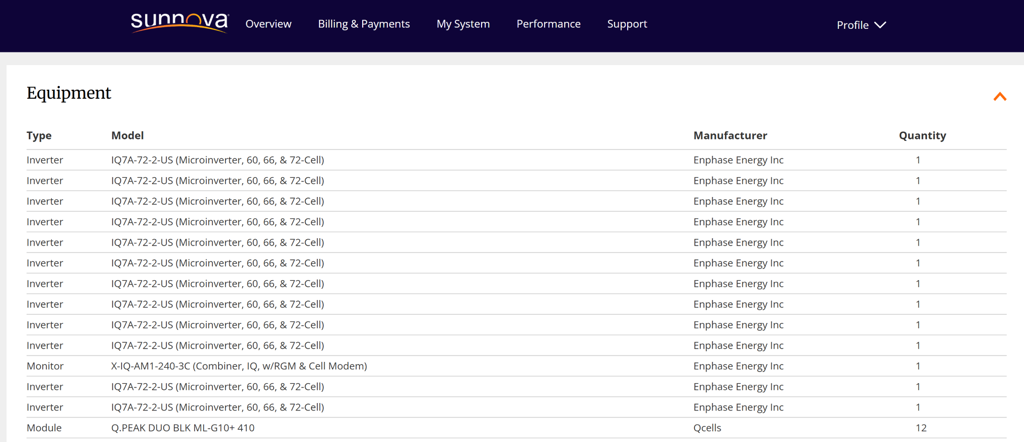Click the Sunnova logo

pyautogui.click(x=179, y=23)
